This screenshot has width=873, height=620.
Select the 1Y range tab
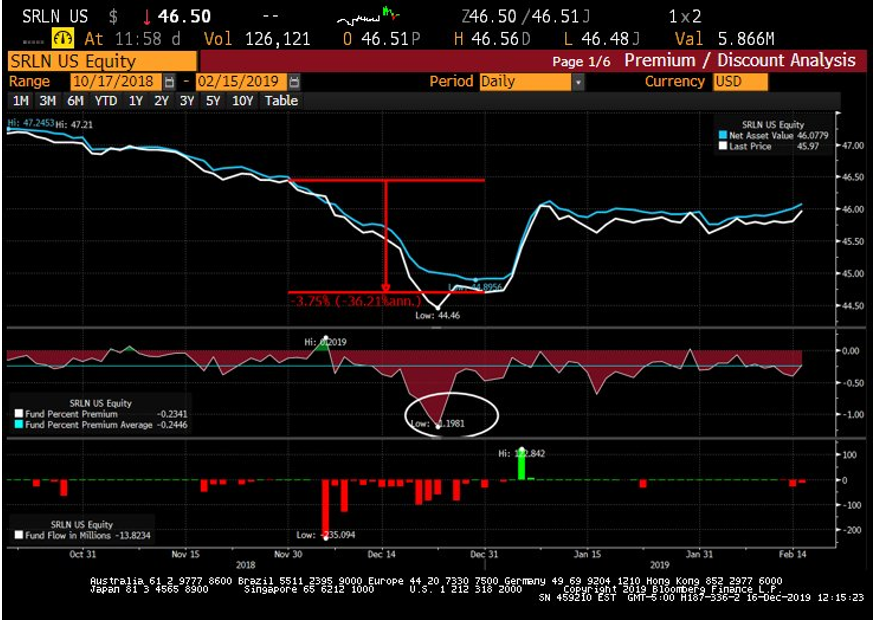point(135,101)
